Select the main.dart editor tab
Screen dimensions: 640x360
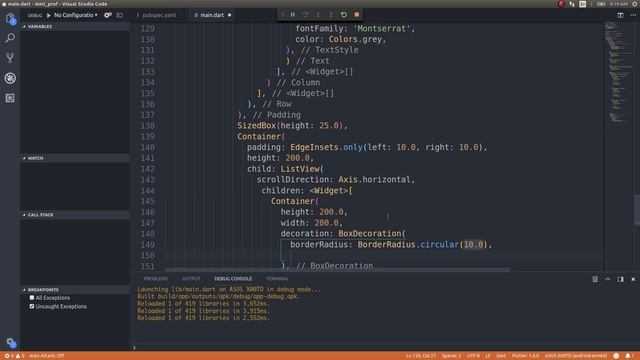212,15
